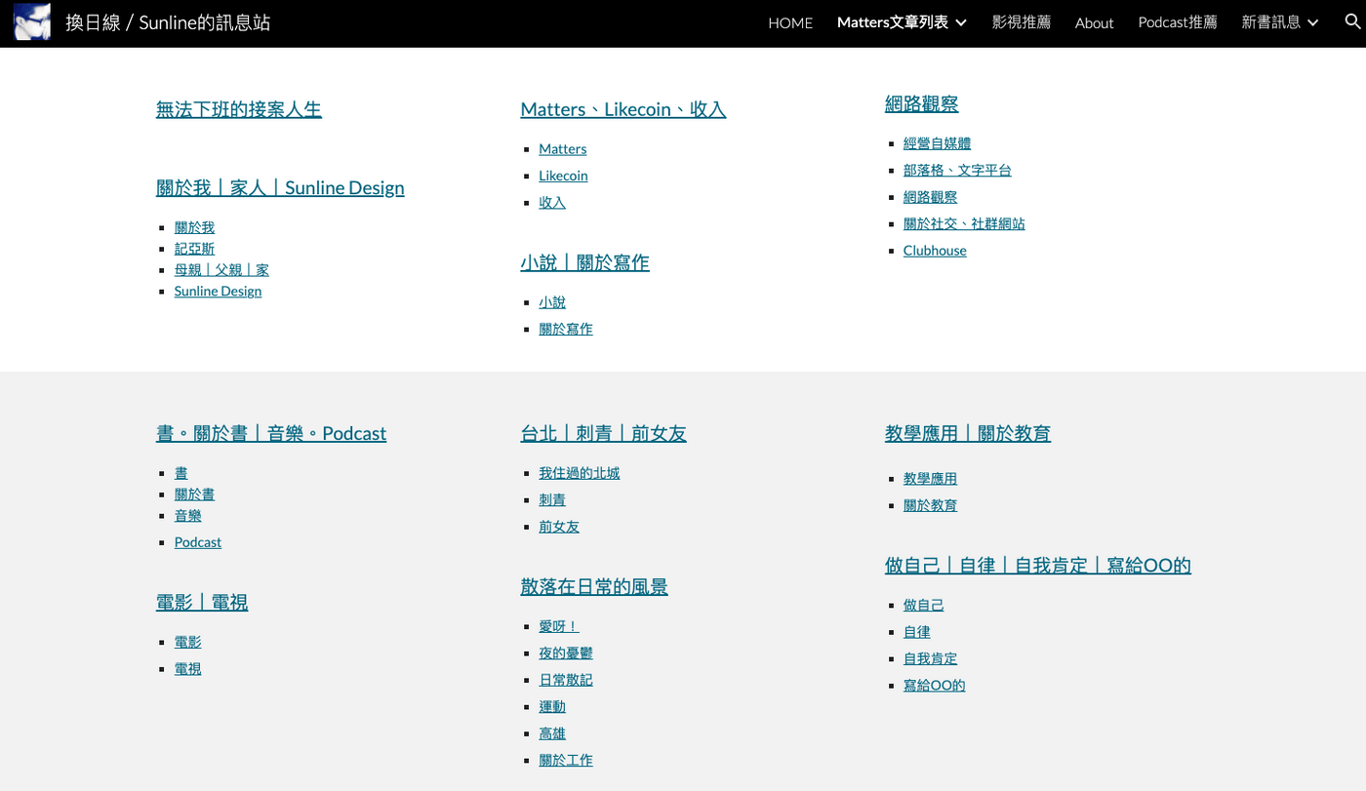1366x791 pixels.
Task: Open the 影視推薦 menu item
Action: pyautogui.click(x=1021, y=22)
